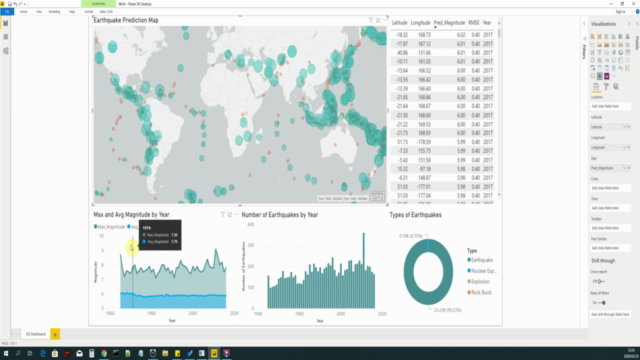
Task: Toggle Explosion in the Type legend
Action: point(478,282)
